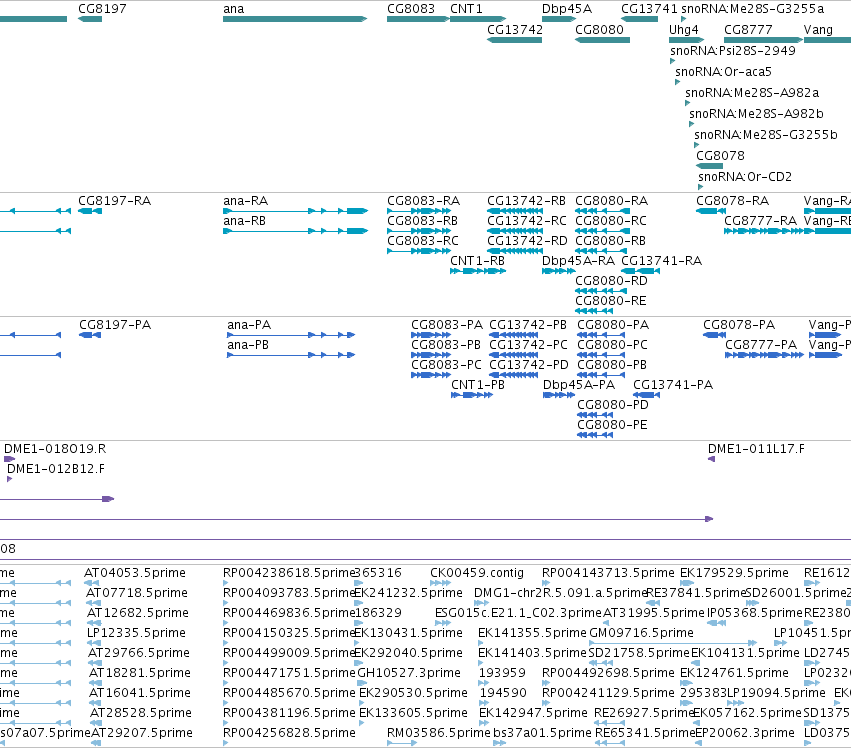
Task: Click the Dbp45A-PA protein label
Action: pos(579,384)
